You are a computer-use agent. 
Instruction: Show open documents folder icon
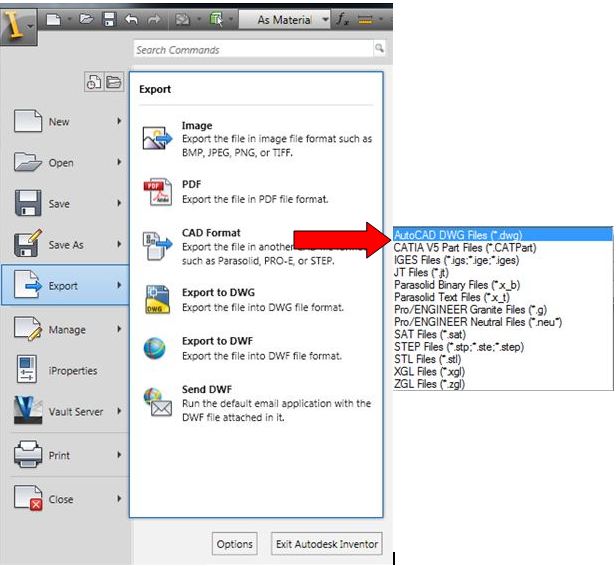[114, 82]
